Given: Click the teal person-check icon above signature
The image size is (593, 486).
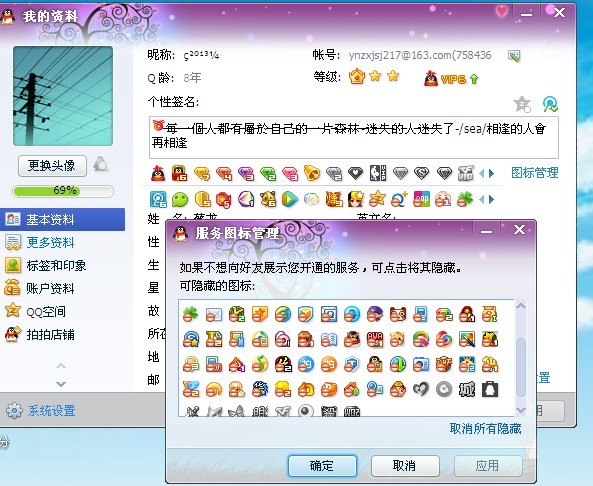Looking at the screenshot, I should pos(550,104).
